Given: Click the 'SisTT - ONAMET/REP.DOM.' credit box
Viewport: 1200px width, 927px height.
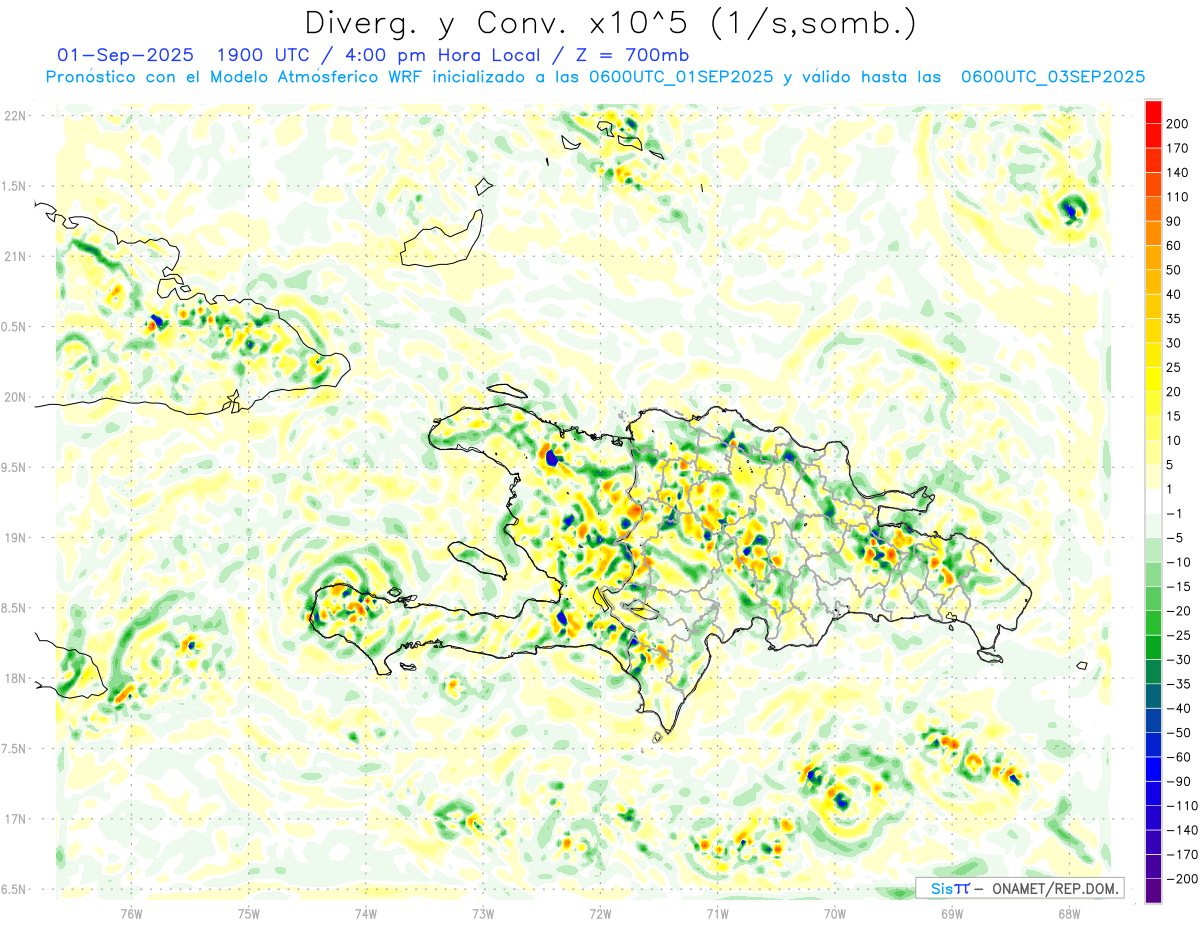Looking at the screenshot, I should coord(1019,888).
